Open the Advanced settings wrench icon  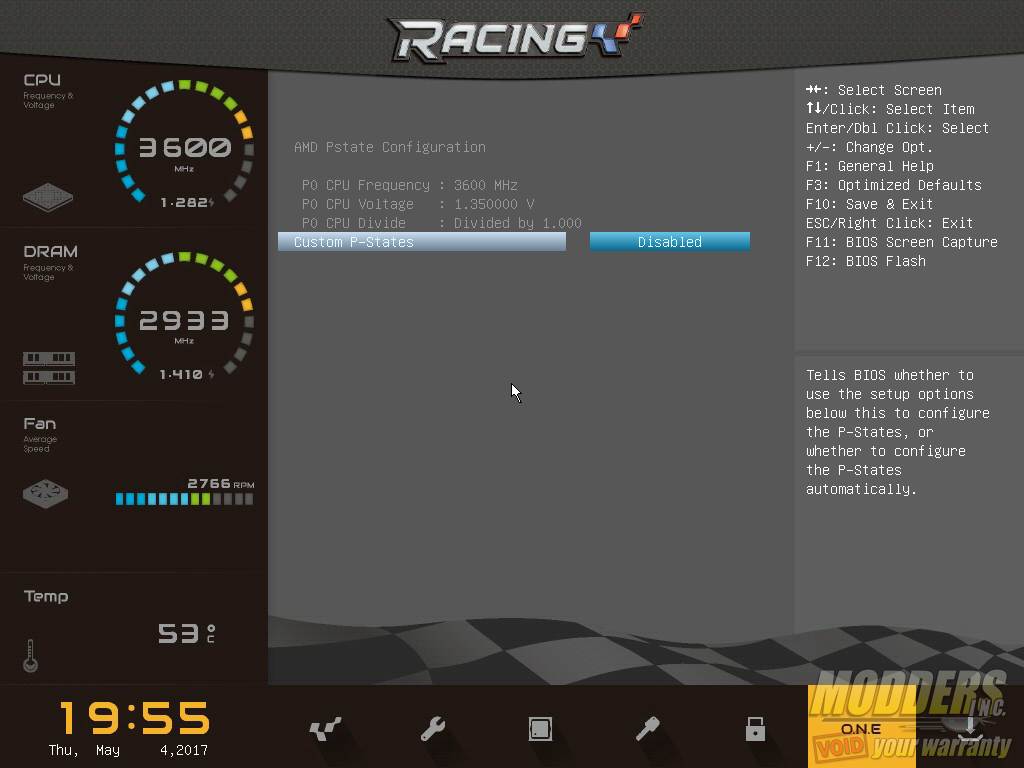click(432, 728)
